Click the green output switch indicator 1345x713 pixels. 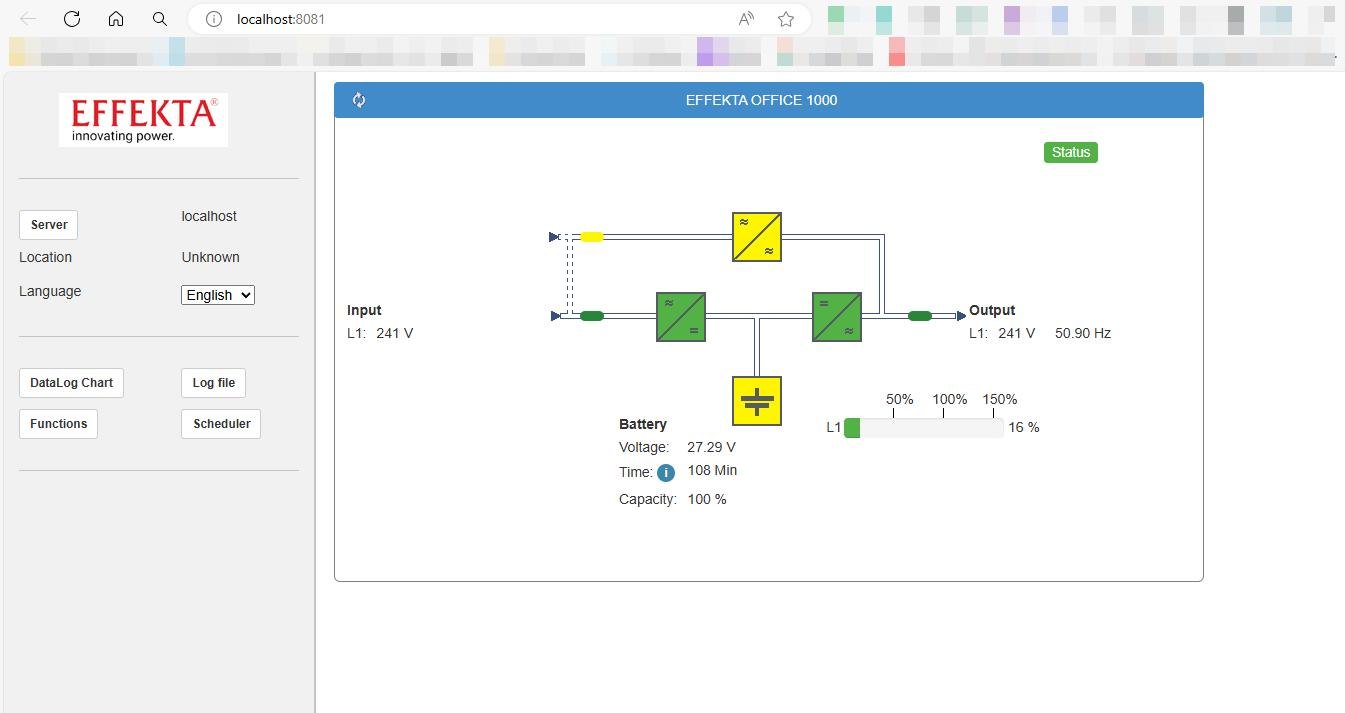click(x=920, y=316)
